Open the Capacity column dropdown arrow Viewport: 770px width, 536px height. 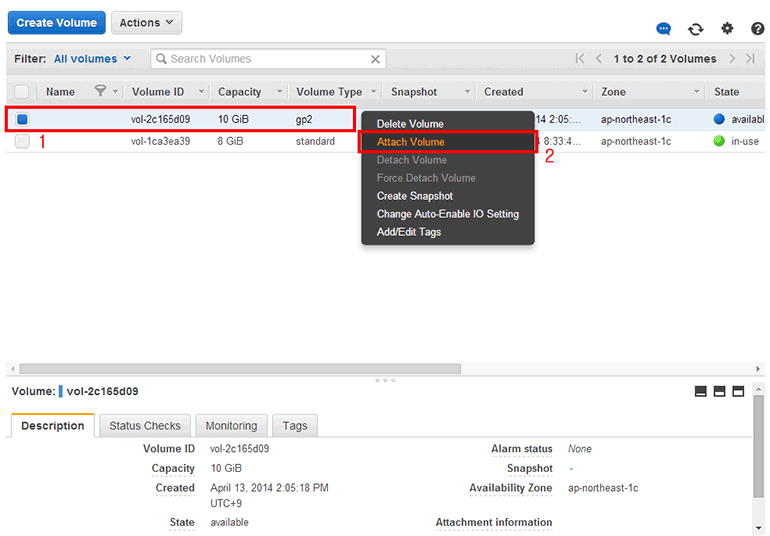pos(279,92)
